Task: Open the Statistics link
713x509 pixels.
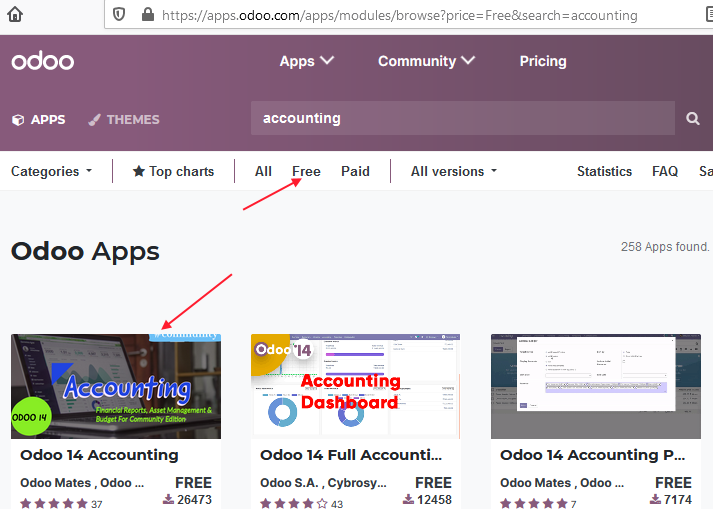Action: 604,171
